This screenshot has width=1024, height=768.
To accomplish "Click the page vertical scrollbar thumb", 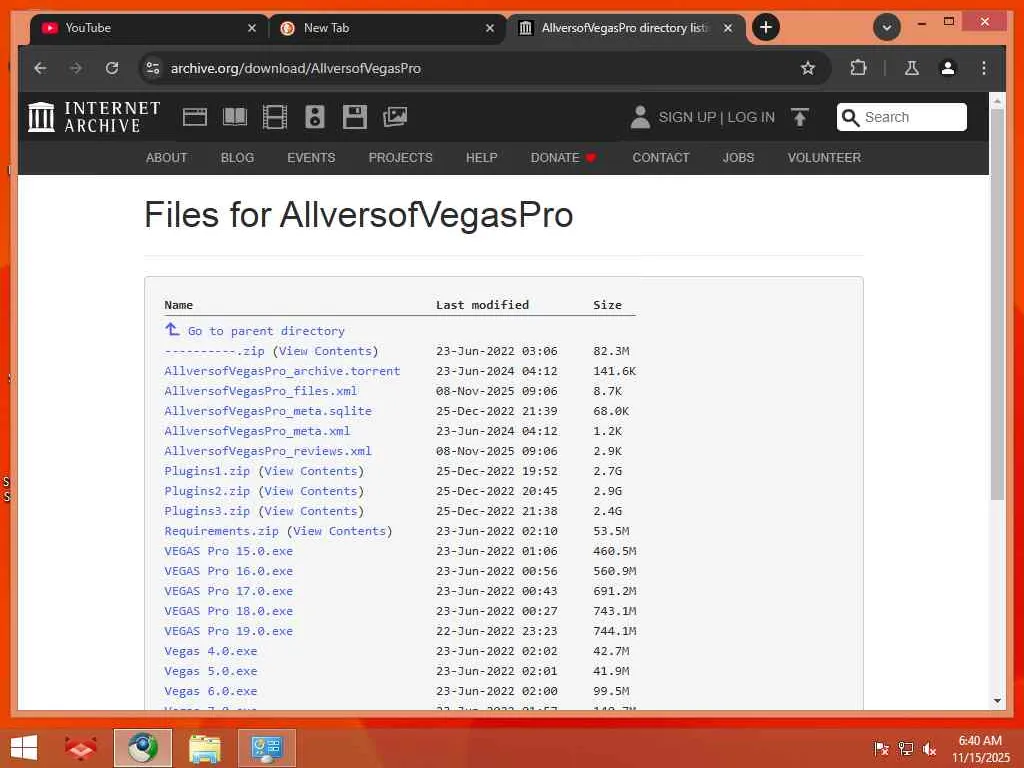I will click(x=997, y=304).
